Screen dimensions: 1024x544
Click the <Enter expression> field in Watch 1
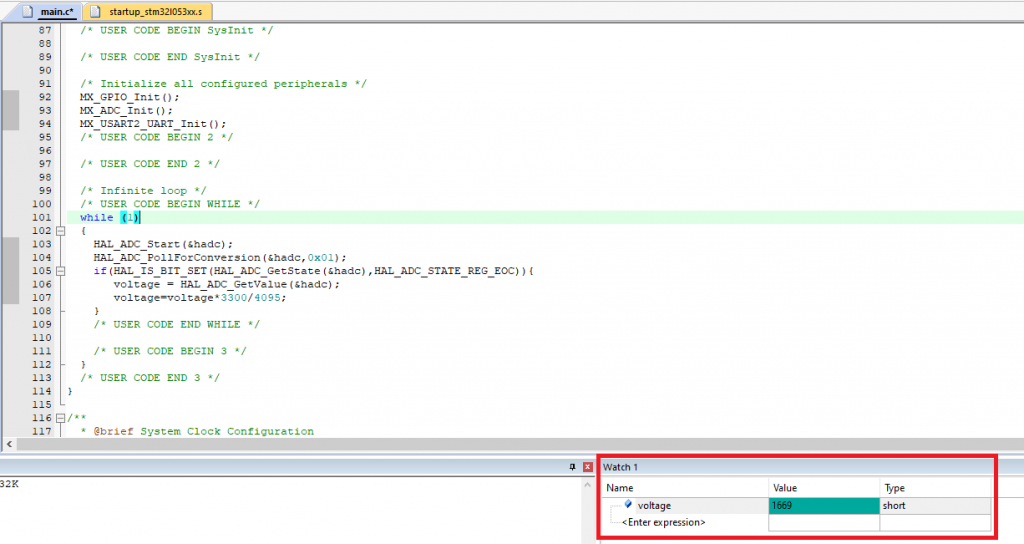663,522
